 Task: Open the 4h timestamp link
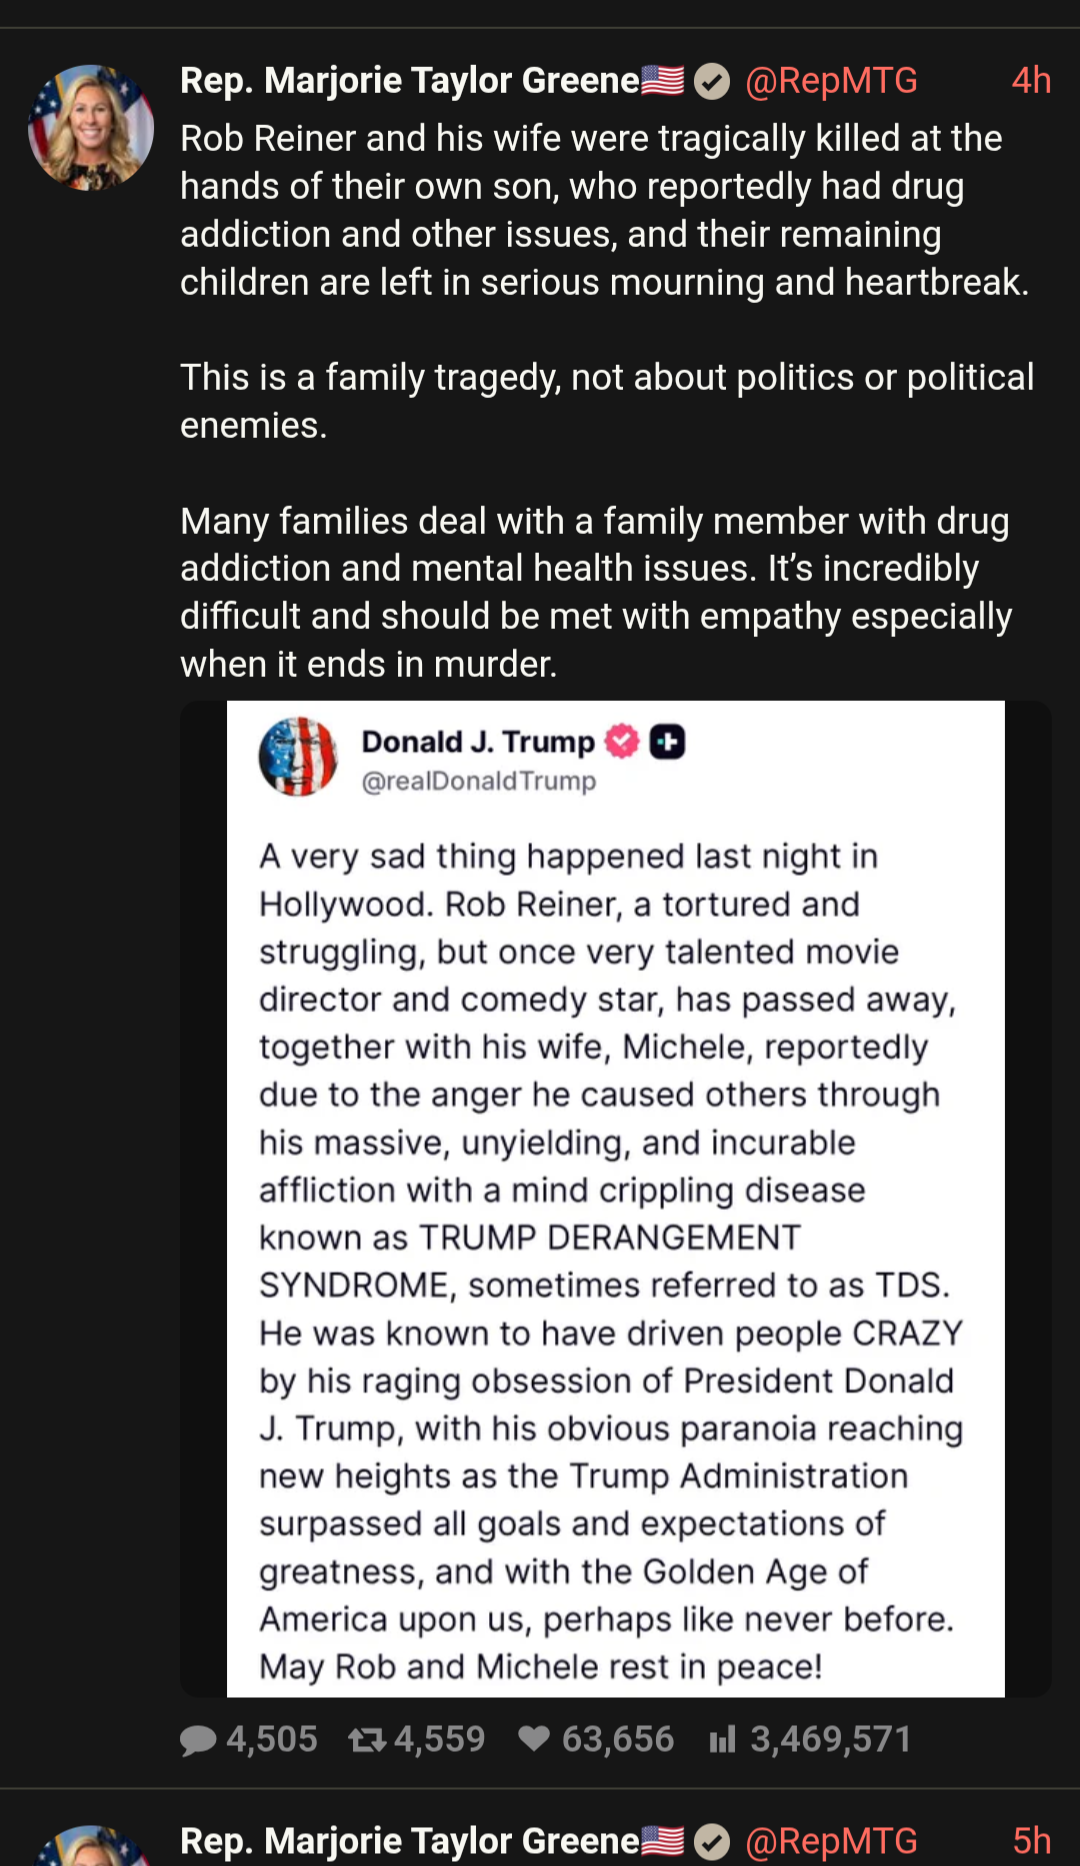(x=1031, y=81)
